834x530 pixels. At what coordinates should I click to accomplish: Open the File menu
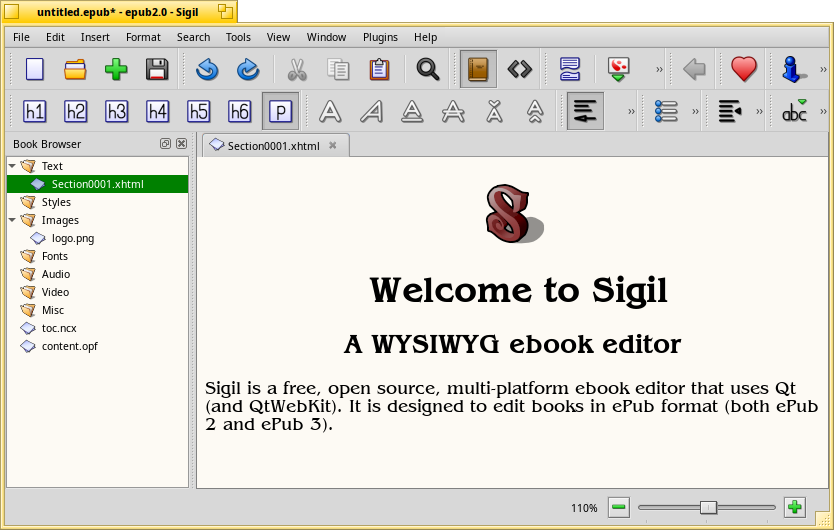(x=21, y=37)
